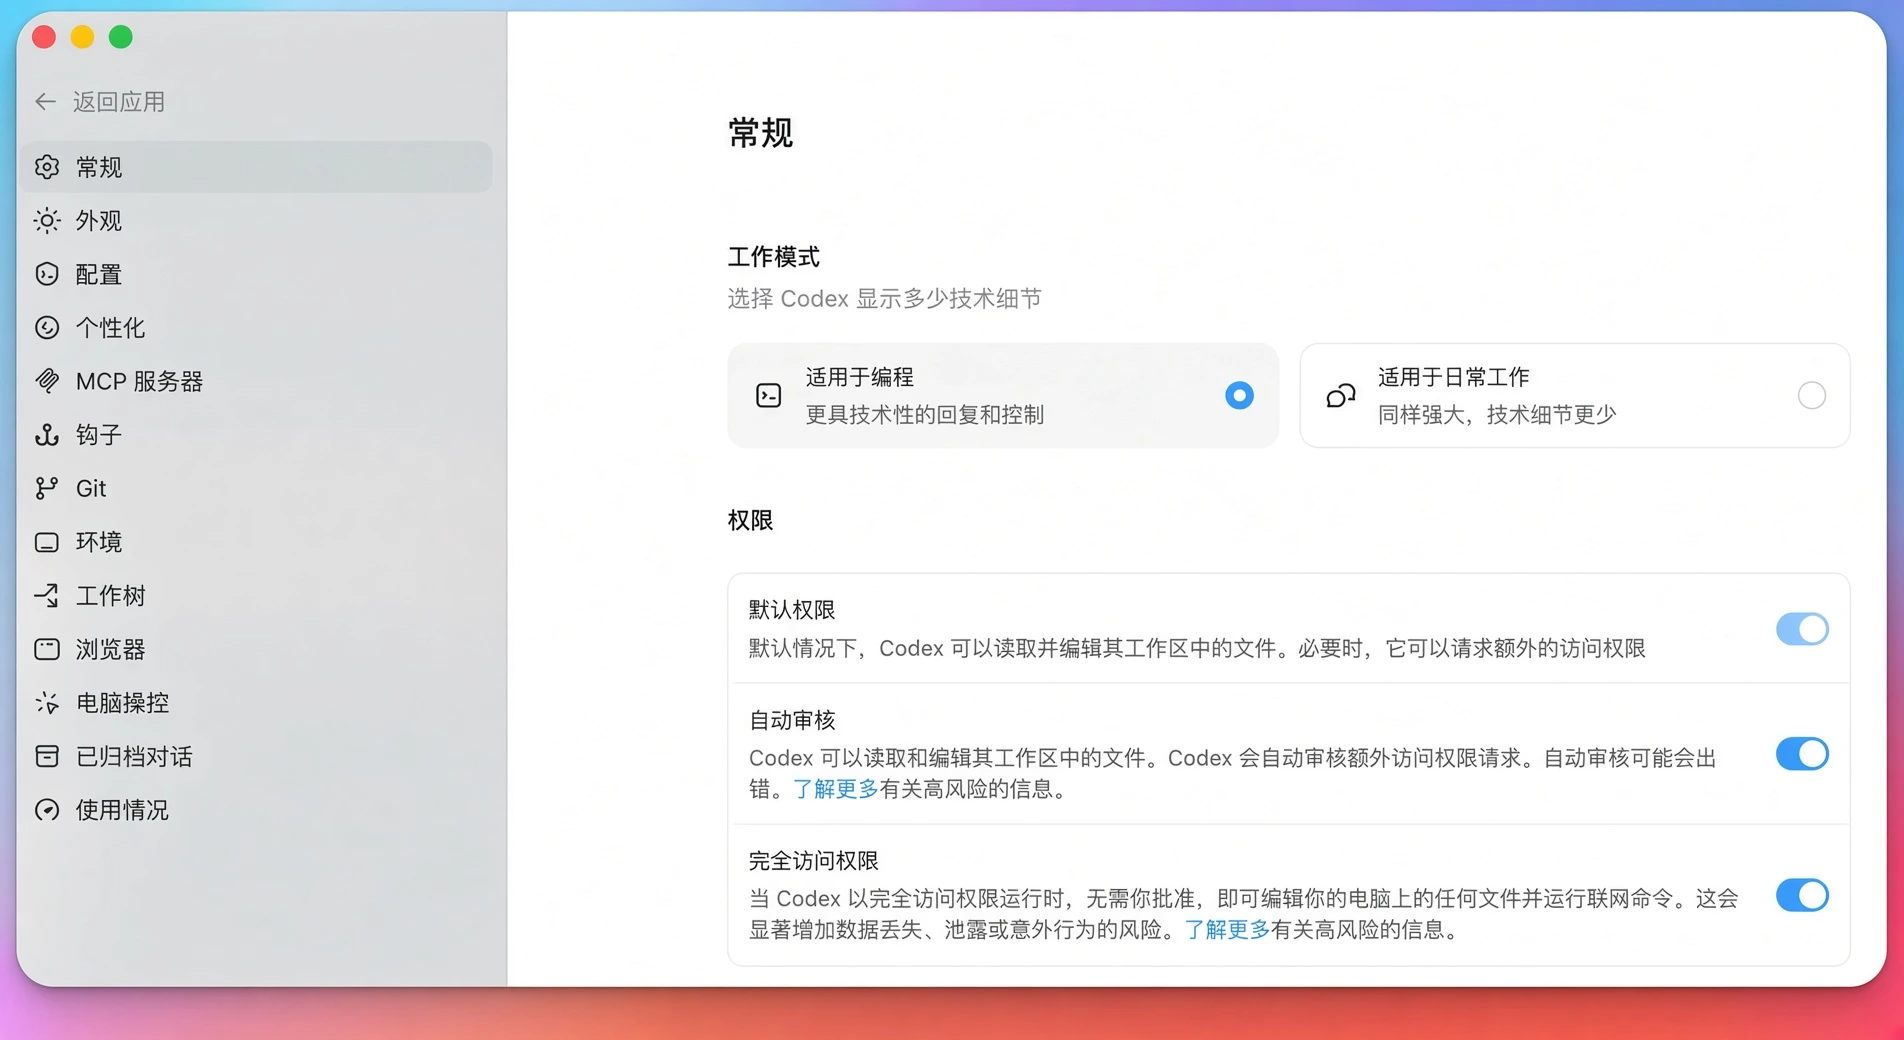The width and height of the screenshot is (1904, 1040).
Task: Click the smiley icon next to 个性化
Action: (x=47, y=328)
